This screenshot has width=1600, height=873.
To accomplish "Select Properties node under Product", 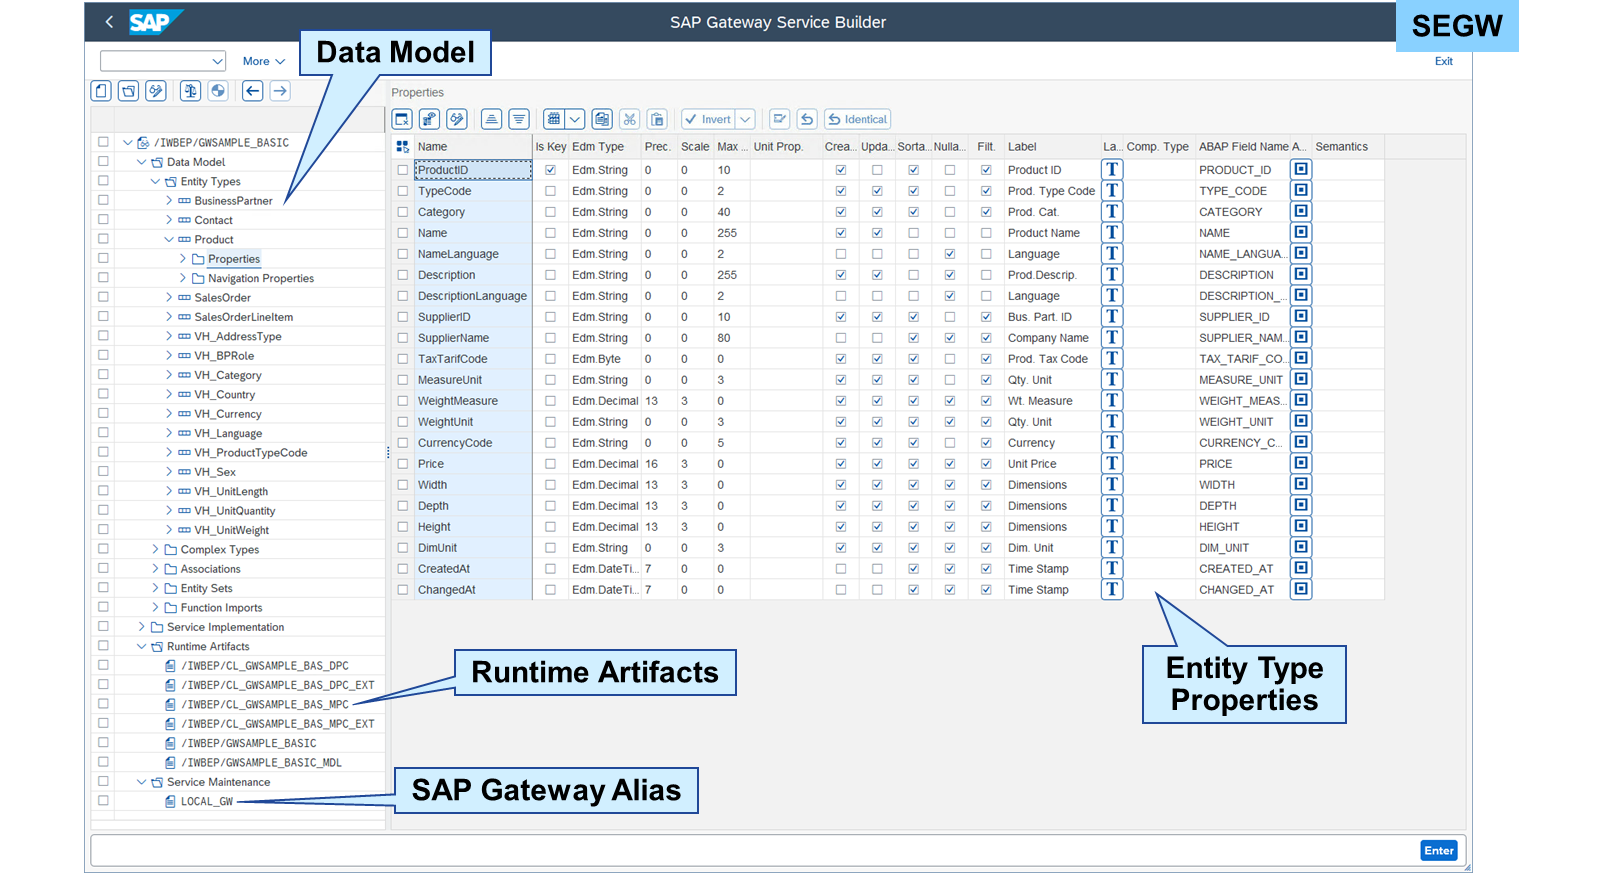I will point(234,259).
